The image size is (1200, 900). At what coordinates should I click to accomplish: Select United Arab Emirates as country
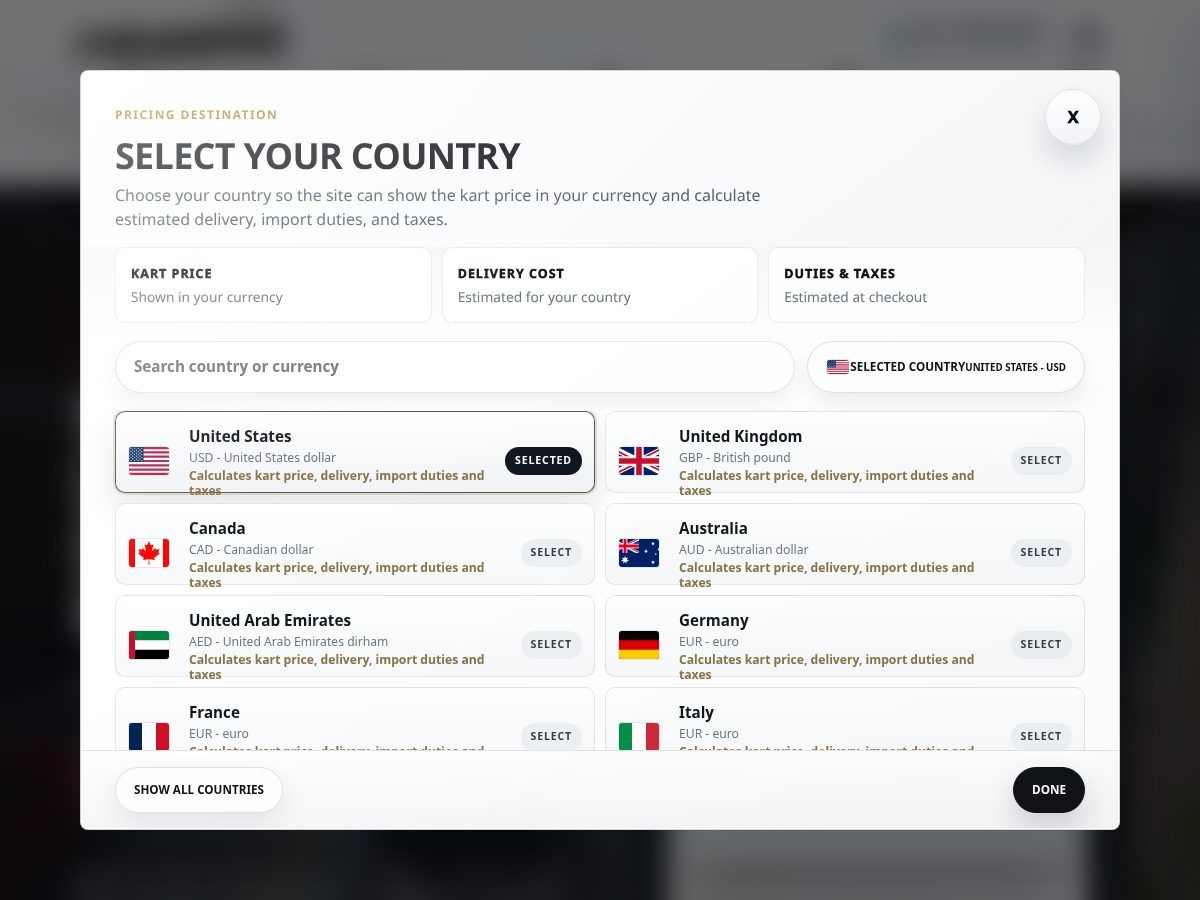coord(551,645)
